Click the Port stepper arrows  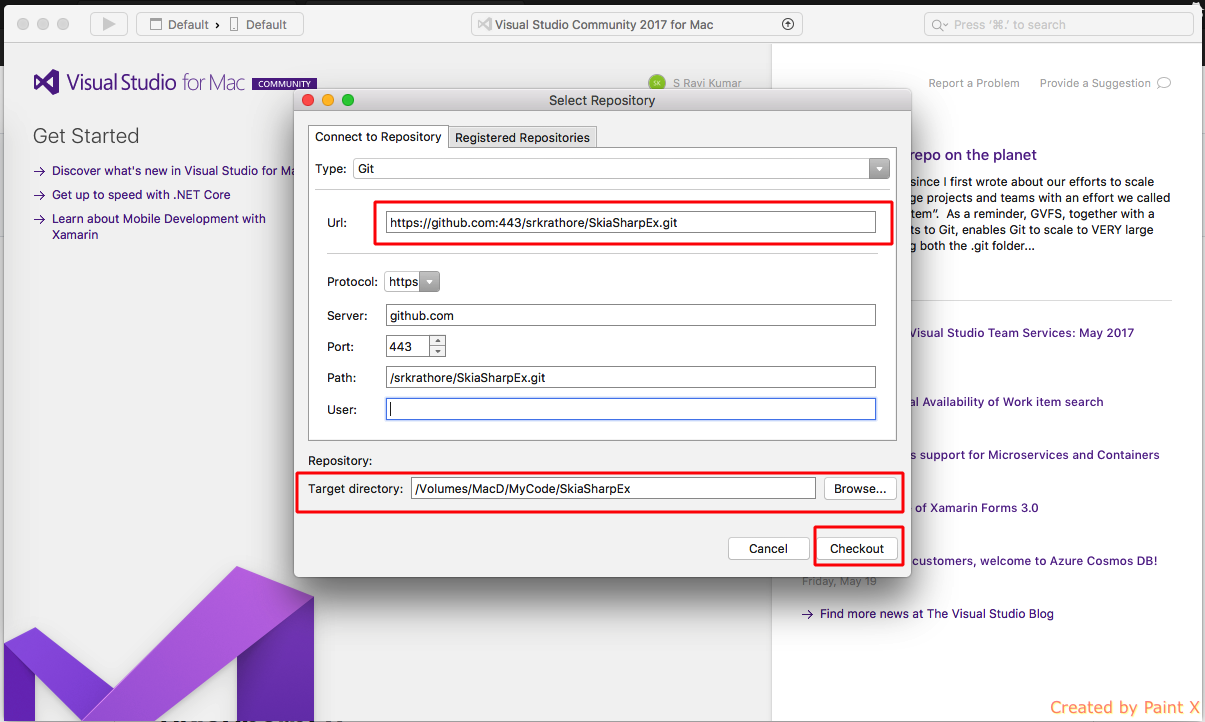(437, 346)
